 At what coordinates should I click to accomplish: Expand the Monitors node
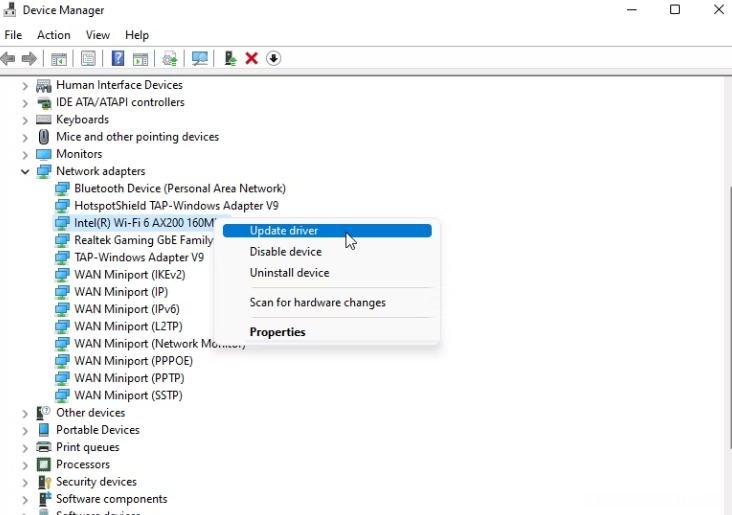pyautogui.click(x=25, y=155)
